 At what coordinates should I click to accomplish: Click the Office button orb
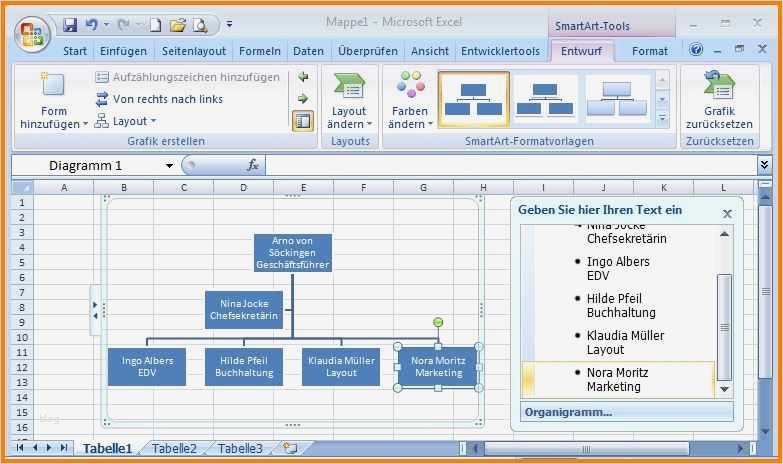click(x=32, y=35)
